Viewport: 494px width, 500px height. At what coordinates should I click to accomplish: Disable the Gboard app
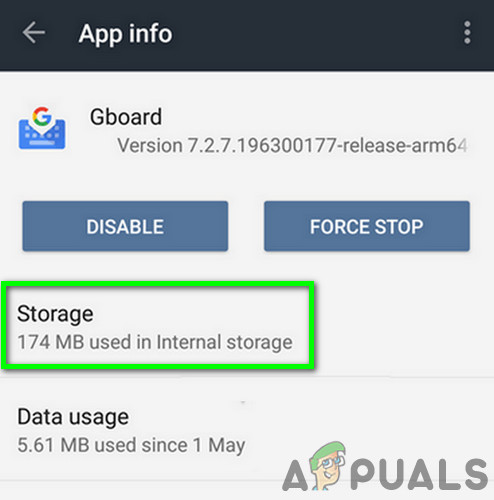point(125,226)
